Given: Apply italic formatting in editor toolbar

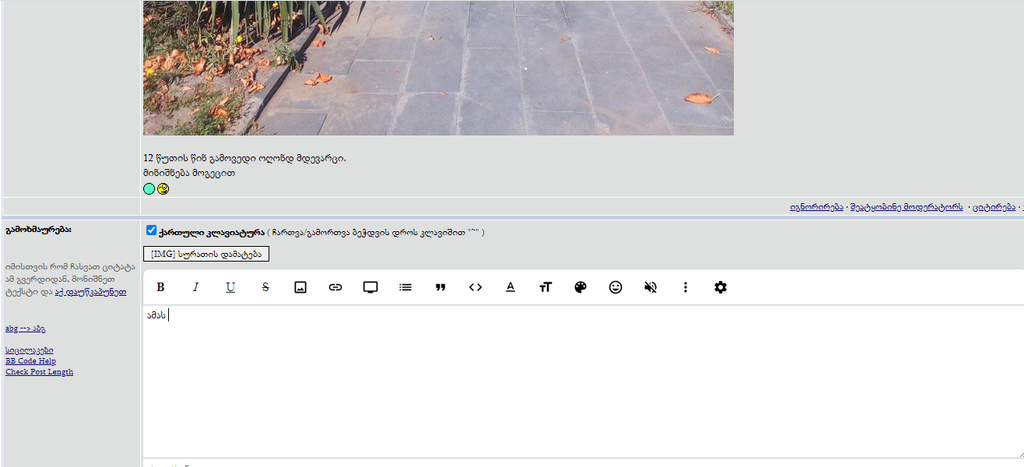Looking at the screenshot, I should tap(195, 287).
